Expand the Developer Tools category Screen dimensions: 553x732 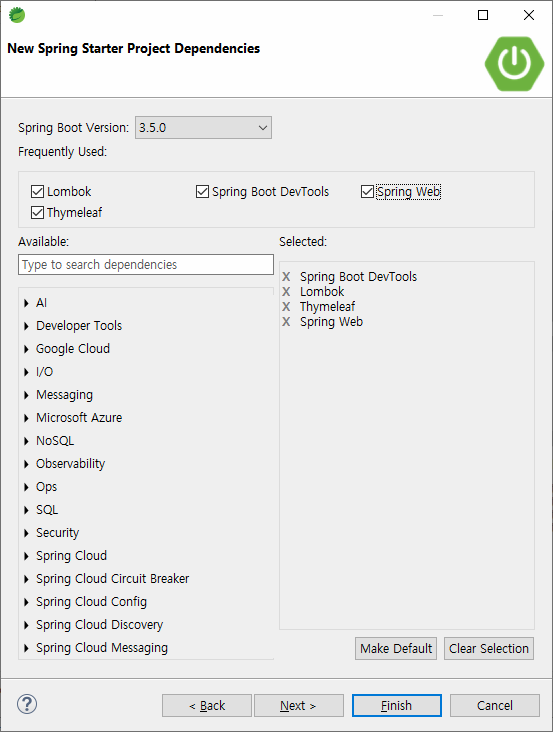pos(27,326)
